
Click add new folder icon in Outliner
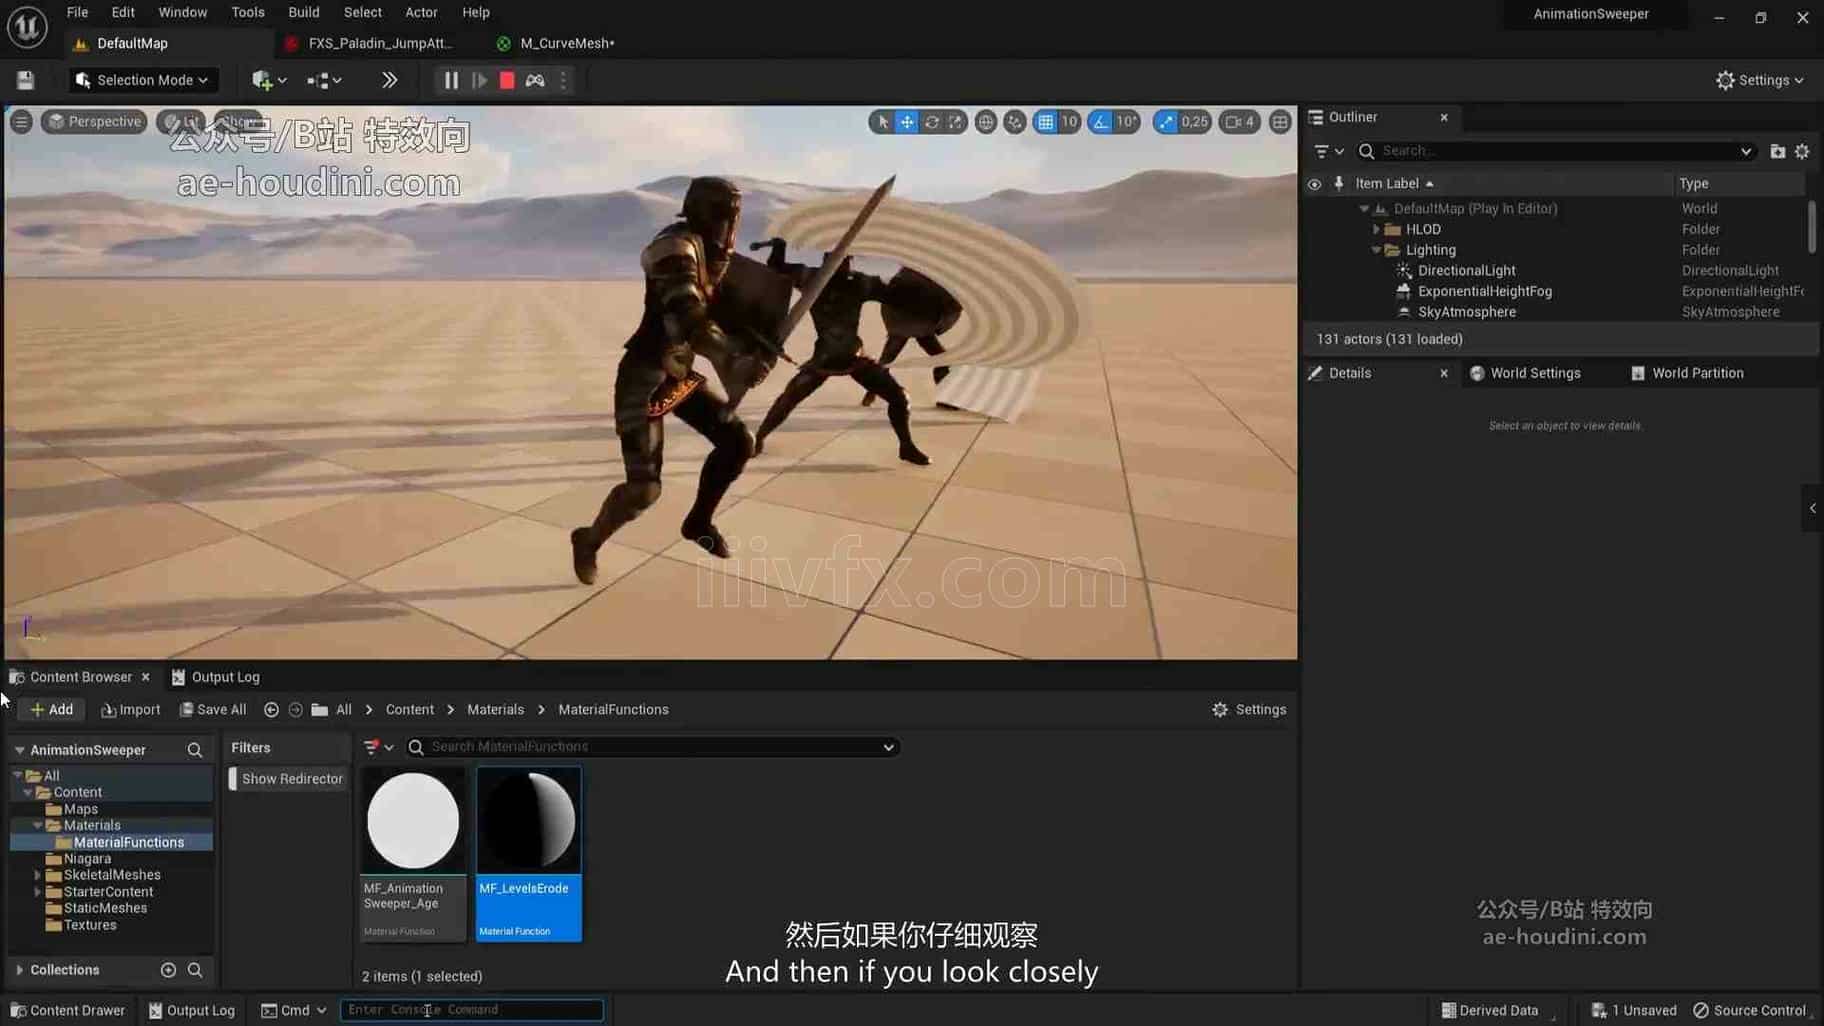pyautogui.click(x=1777, y=151)
